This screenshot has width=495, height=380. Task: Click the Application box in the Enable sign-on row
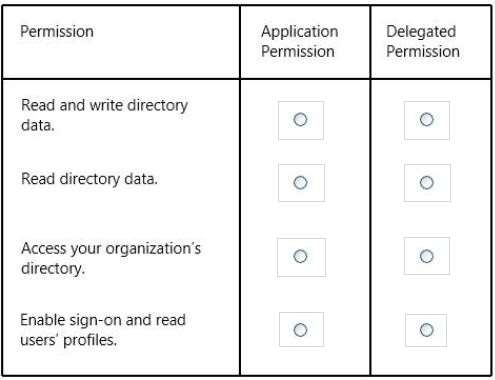pos(301,329)
